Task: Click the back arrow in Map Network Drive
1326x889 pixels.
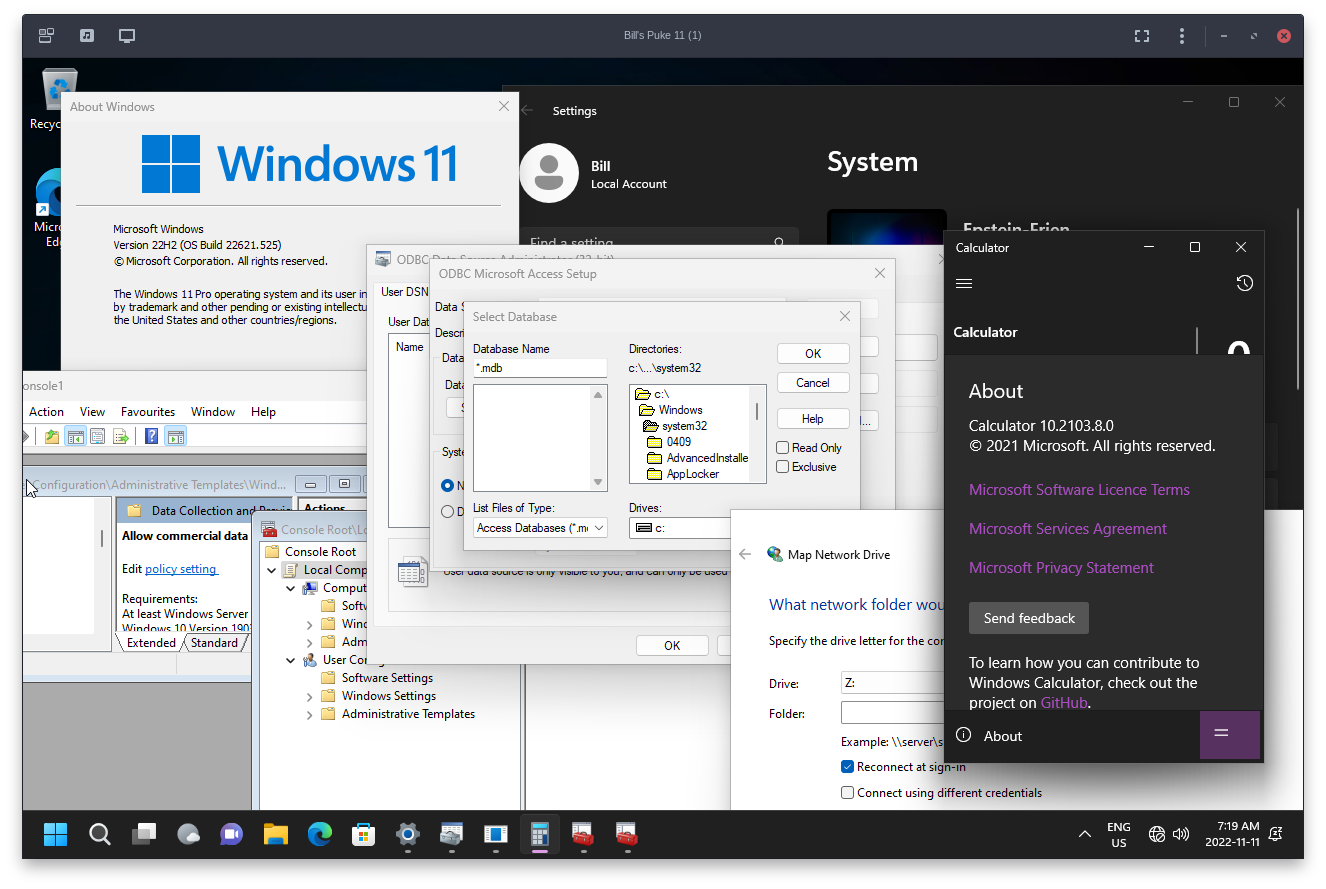Action: click(x=744, y=554)
